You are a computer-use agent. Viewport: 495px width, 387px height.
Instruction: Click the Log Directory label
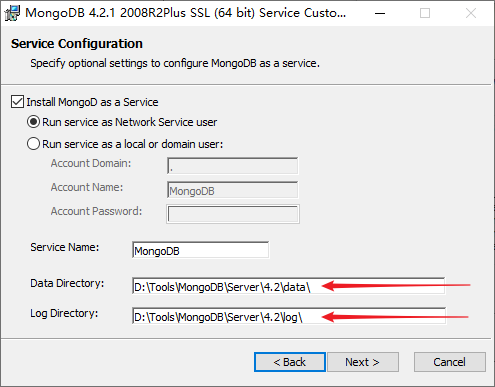(x=64, y=313)
